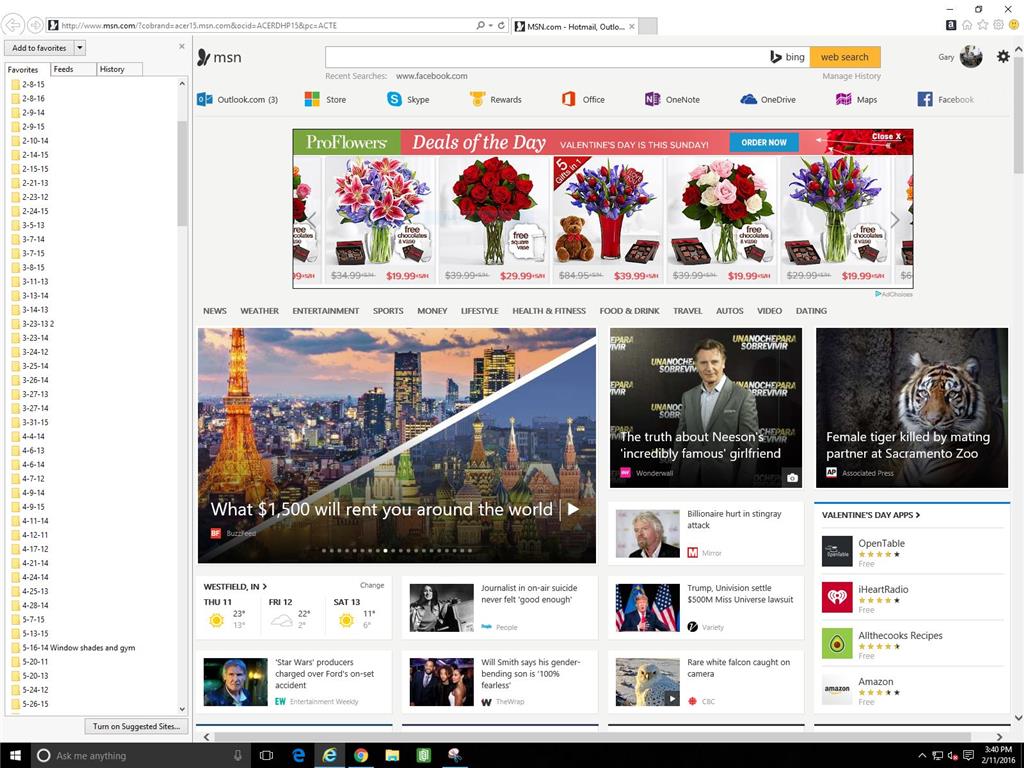Open the browser Home icon

click(967, 25)
